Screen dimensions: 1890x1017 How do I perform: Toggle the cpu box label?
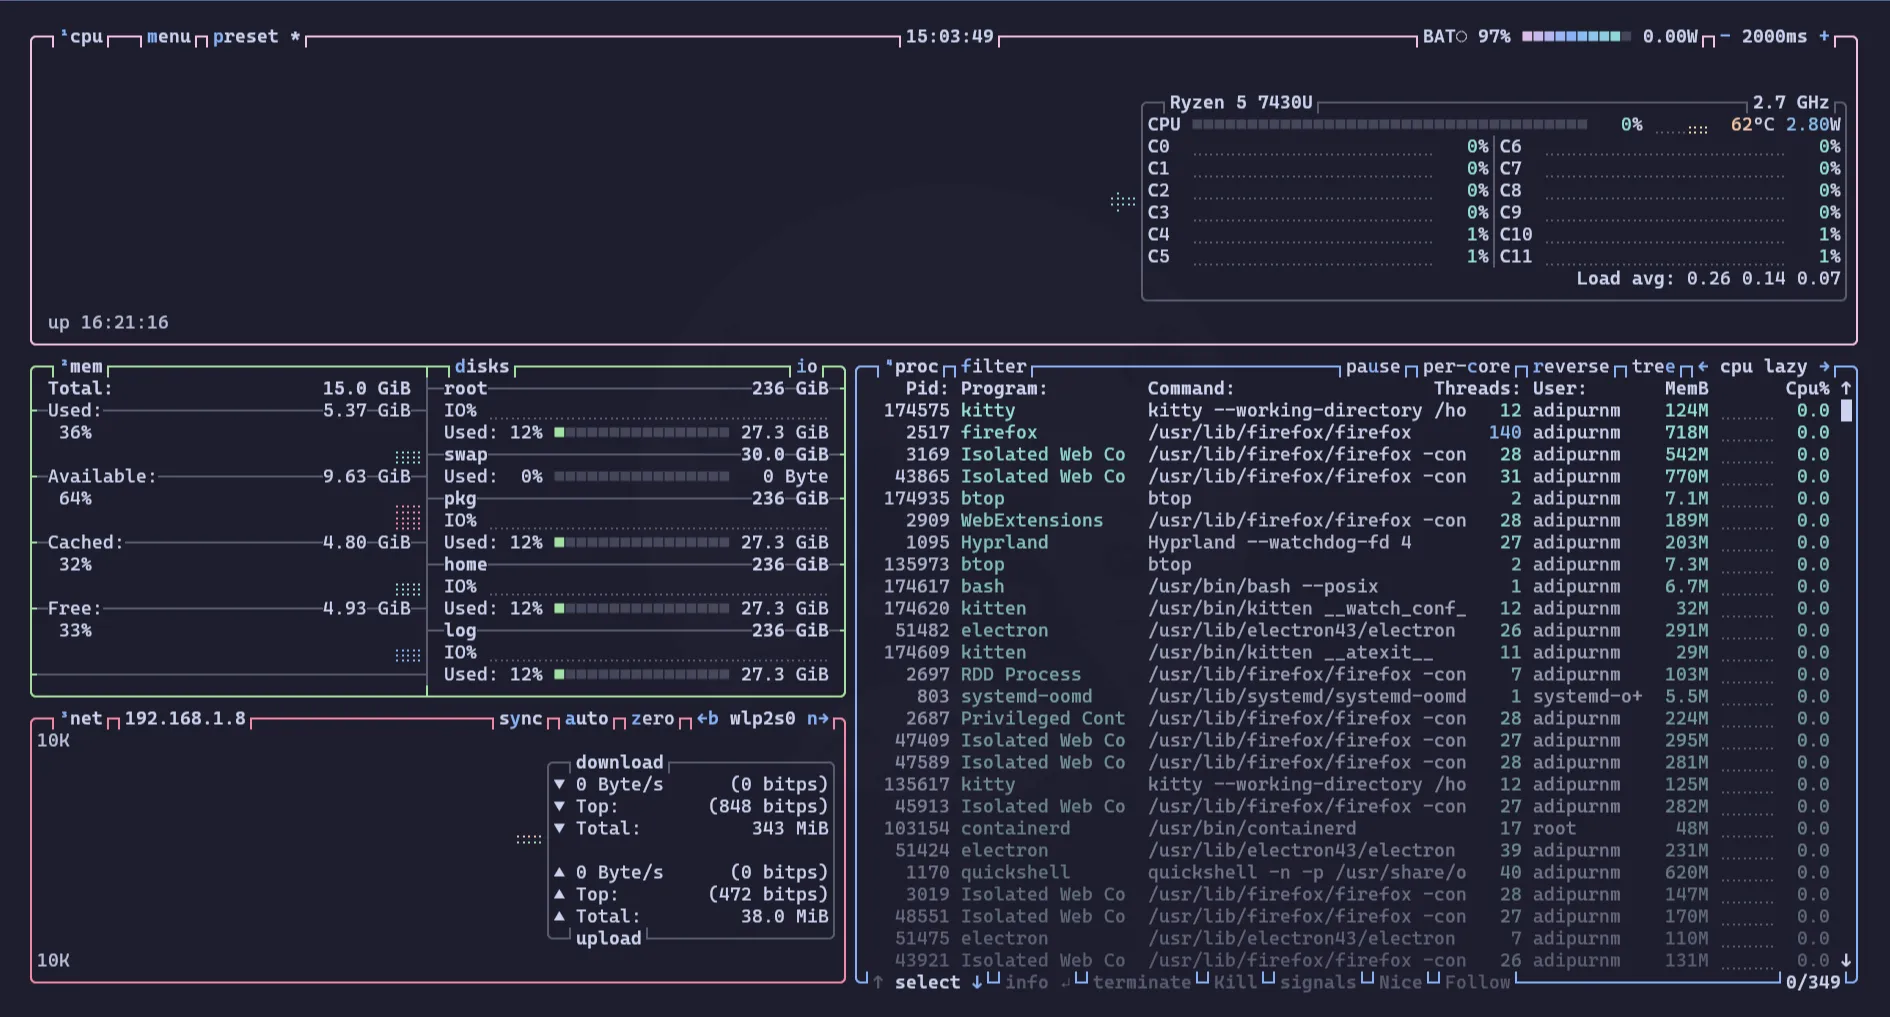(82, 37)
